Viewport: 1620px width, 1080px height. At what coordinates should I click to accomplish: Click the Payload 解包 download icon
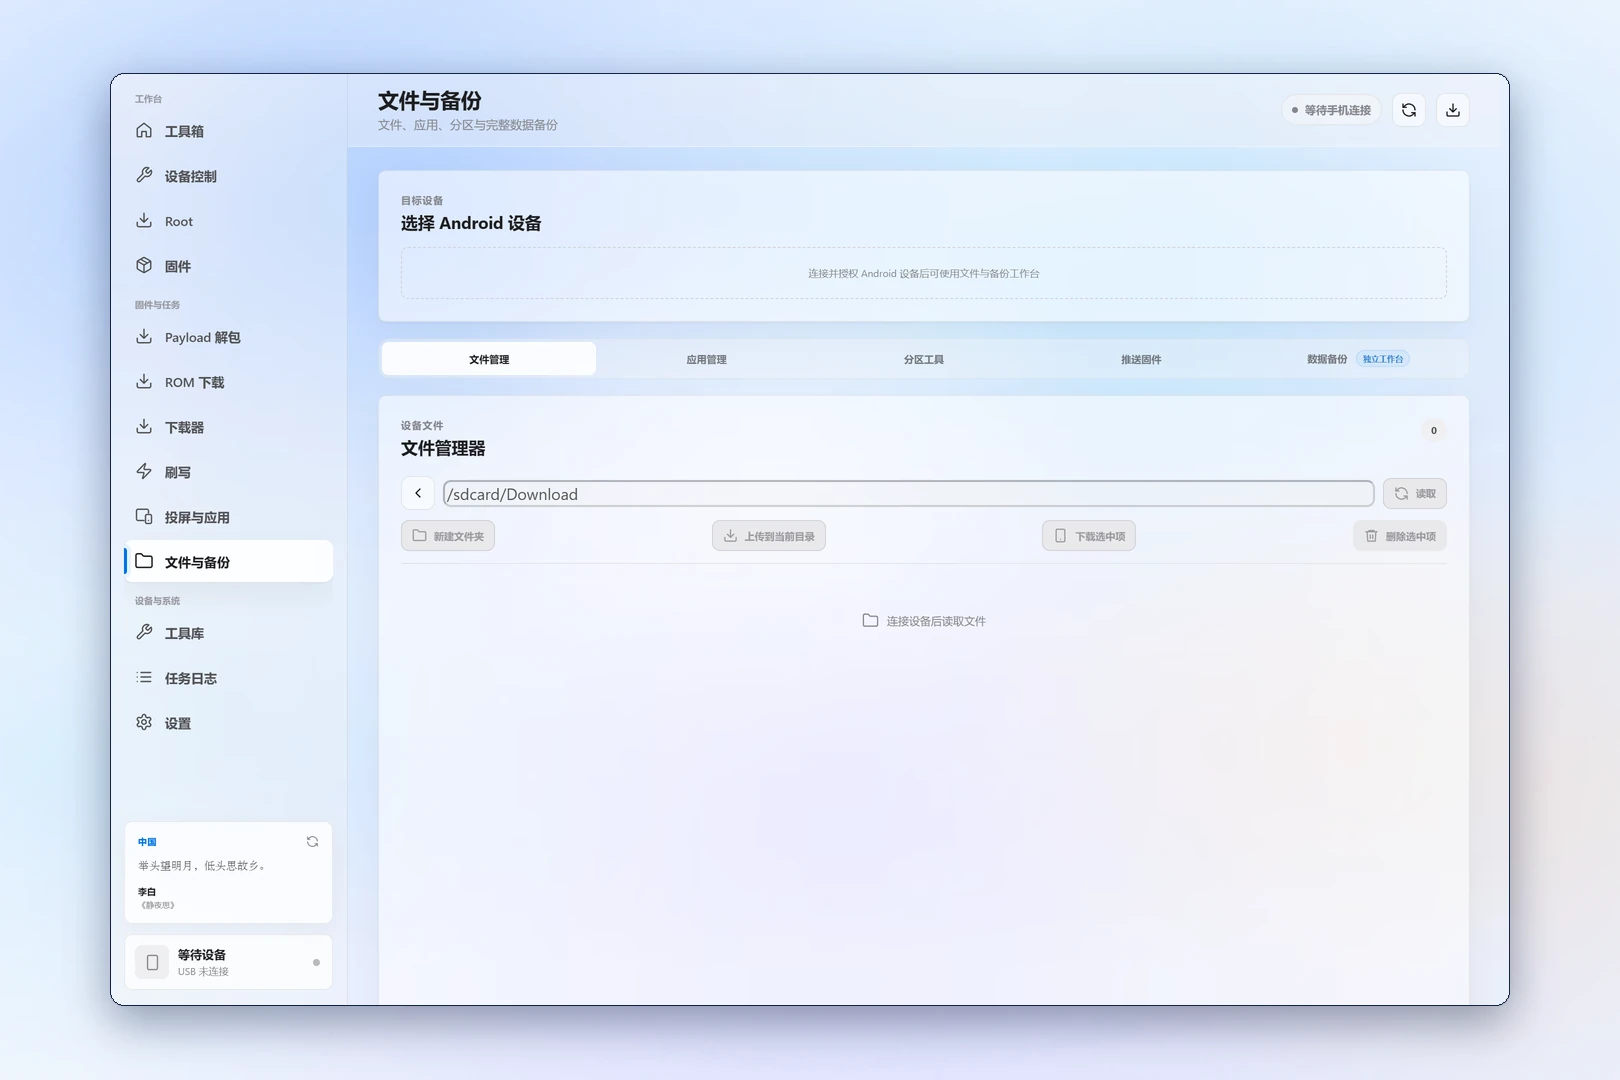click(x=144, y=337)
